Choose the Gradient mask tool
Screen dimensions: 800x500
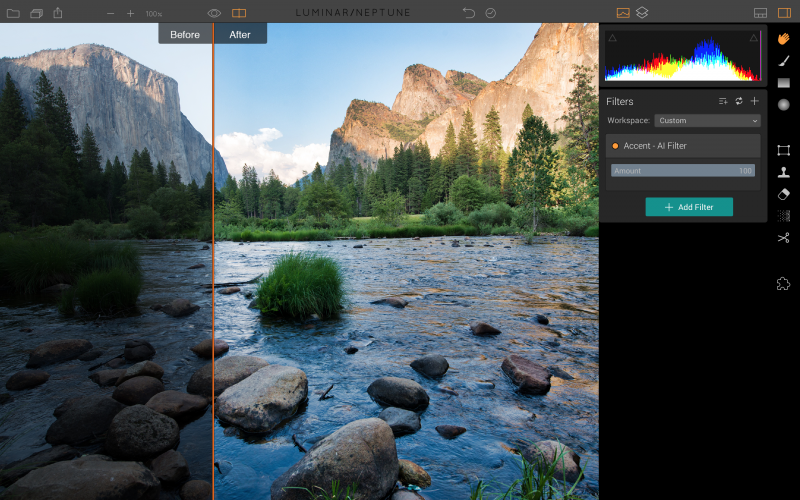click(x=784, y=83)
